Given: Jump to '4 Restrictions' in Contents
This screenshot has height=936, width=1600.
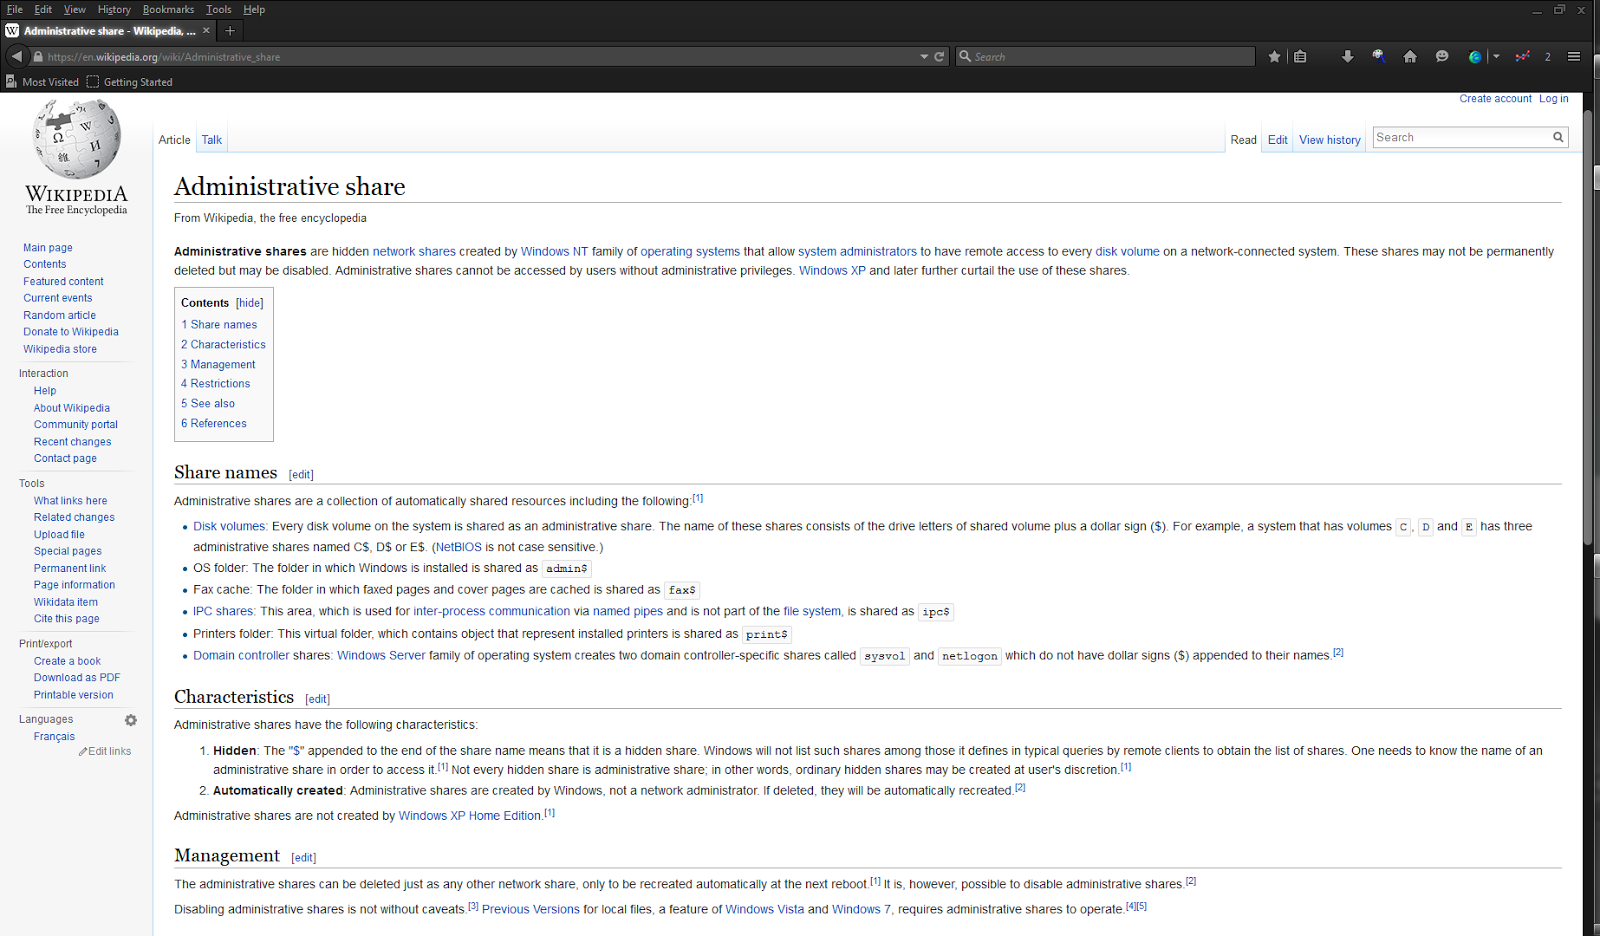Looking at the screenshot, I should pyautogui.click(x=216, y=384).
